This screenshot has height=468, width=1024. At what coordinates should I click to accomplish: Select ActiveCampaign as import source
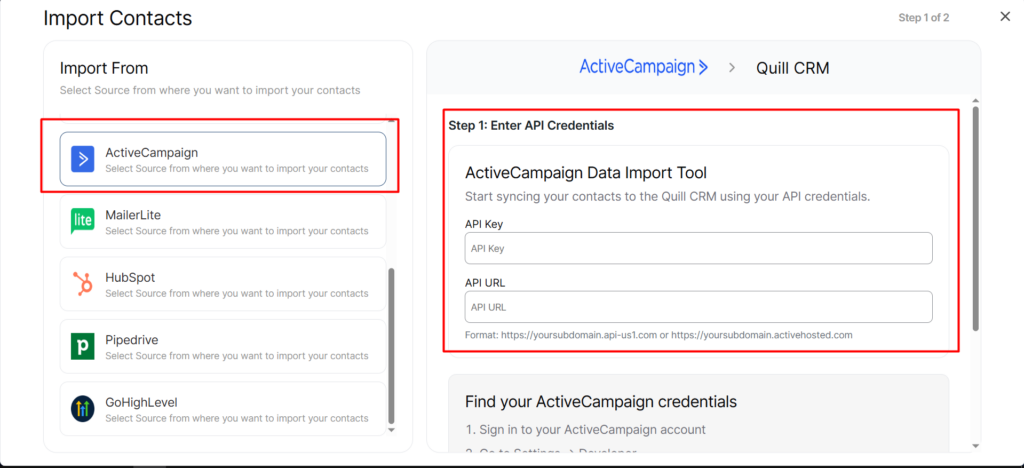tap(223, 159)
